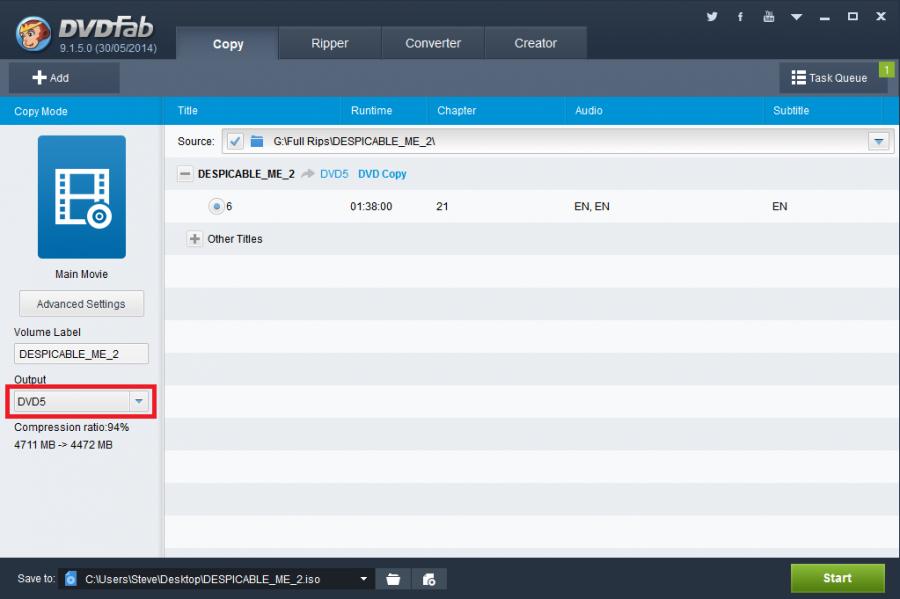This screenshot has width=900, height=599.
Task: Switch to the Ripper tab
Action: 329,43
